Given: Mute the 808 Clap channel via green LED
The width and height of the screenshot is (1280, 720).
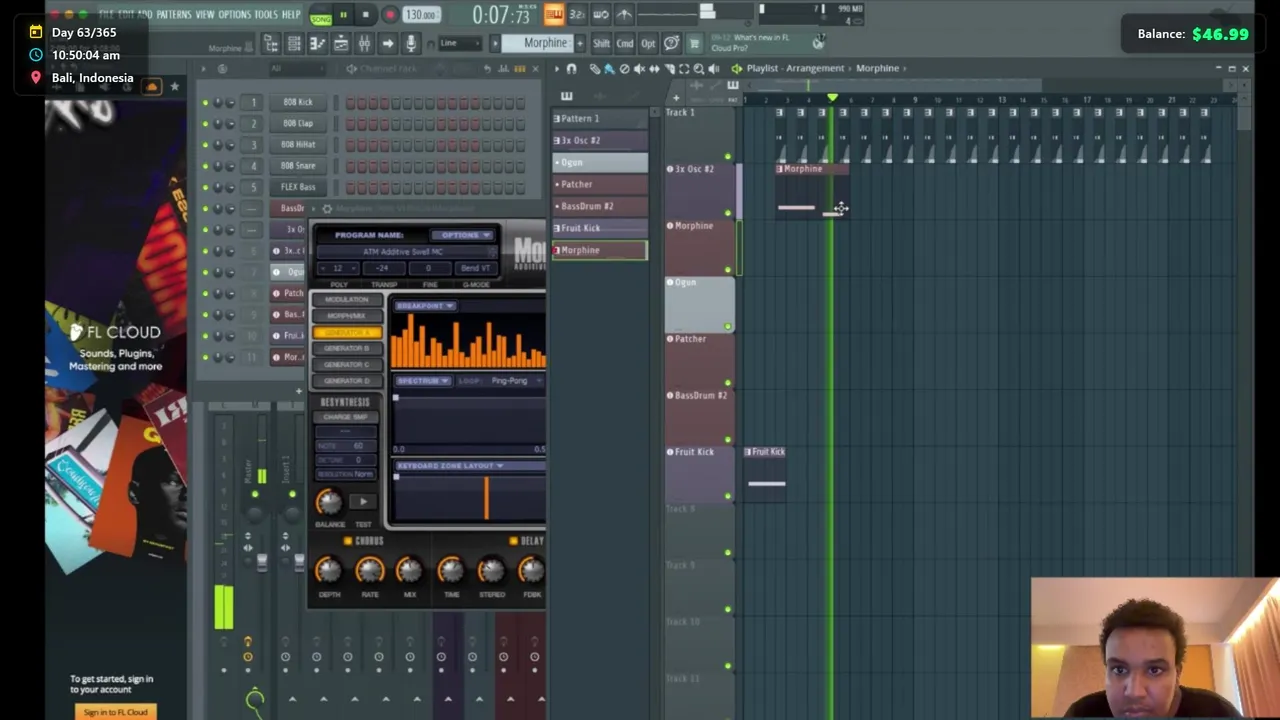Looking at the screenshot, I should pyautogui.click(x=206, y=123).
